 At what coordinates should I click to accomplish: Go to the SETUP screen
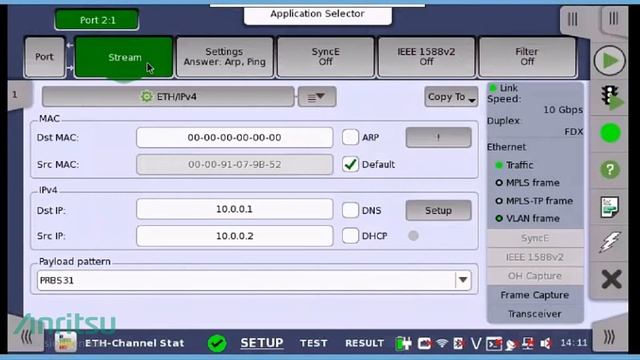(x=262, y=343)
